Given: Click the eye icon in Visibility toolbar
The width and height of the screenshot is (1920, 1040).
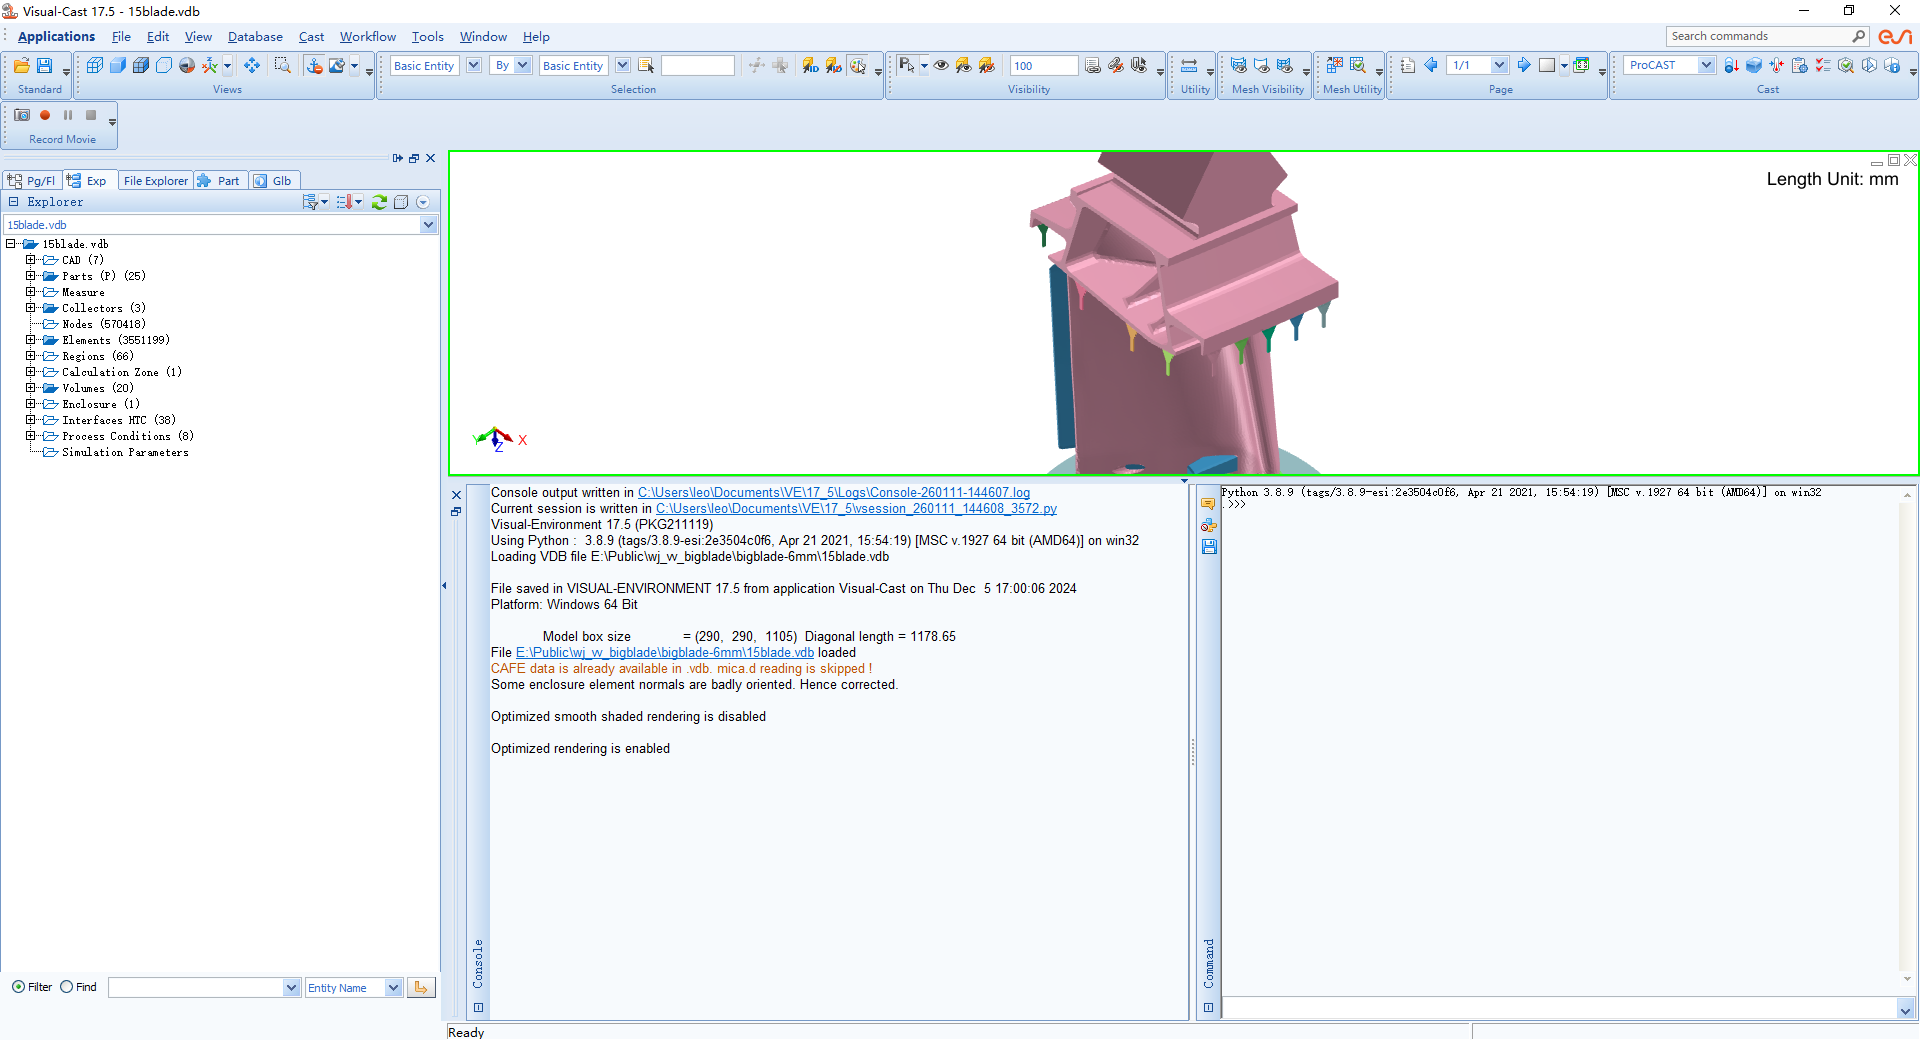Looking at the screenshot, I should pos(941,66).
